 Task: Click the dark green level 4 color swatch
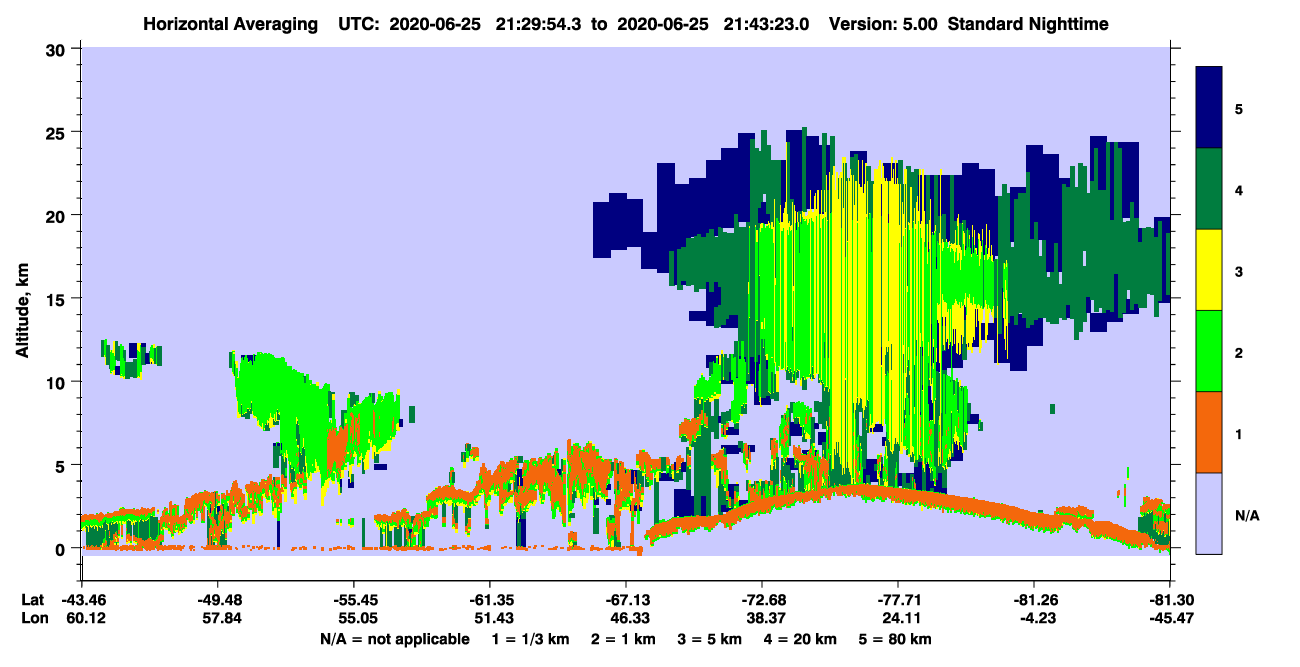tap(1209, 189)
